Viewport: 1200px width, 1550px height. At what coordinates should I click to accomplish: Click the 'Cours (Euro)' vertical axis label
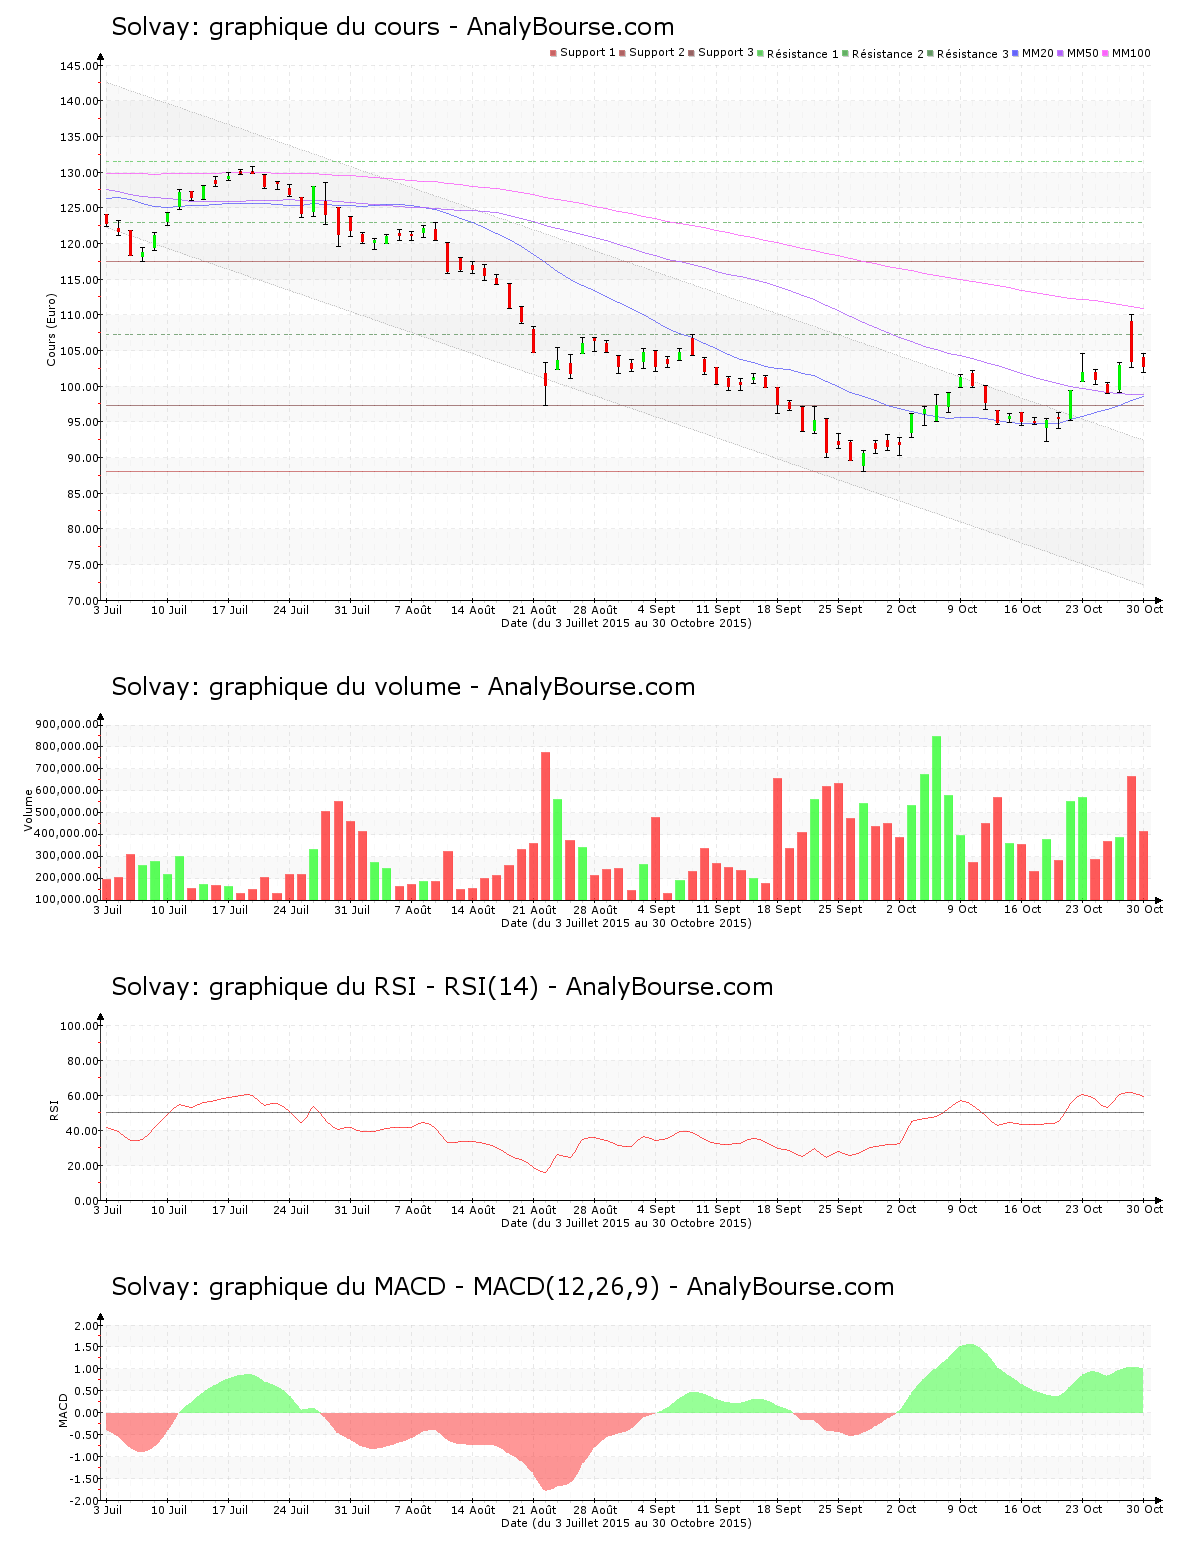[51, 329]
